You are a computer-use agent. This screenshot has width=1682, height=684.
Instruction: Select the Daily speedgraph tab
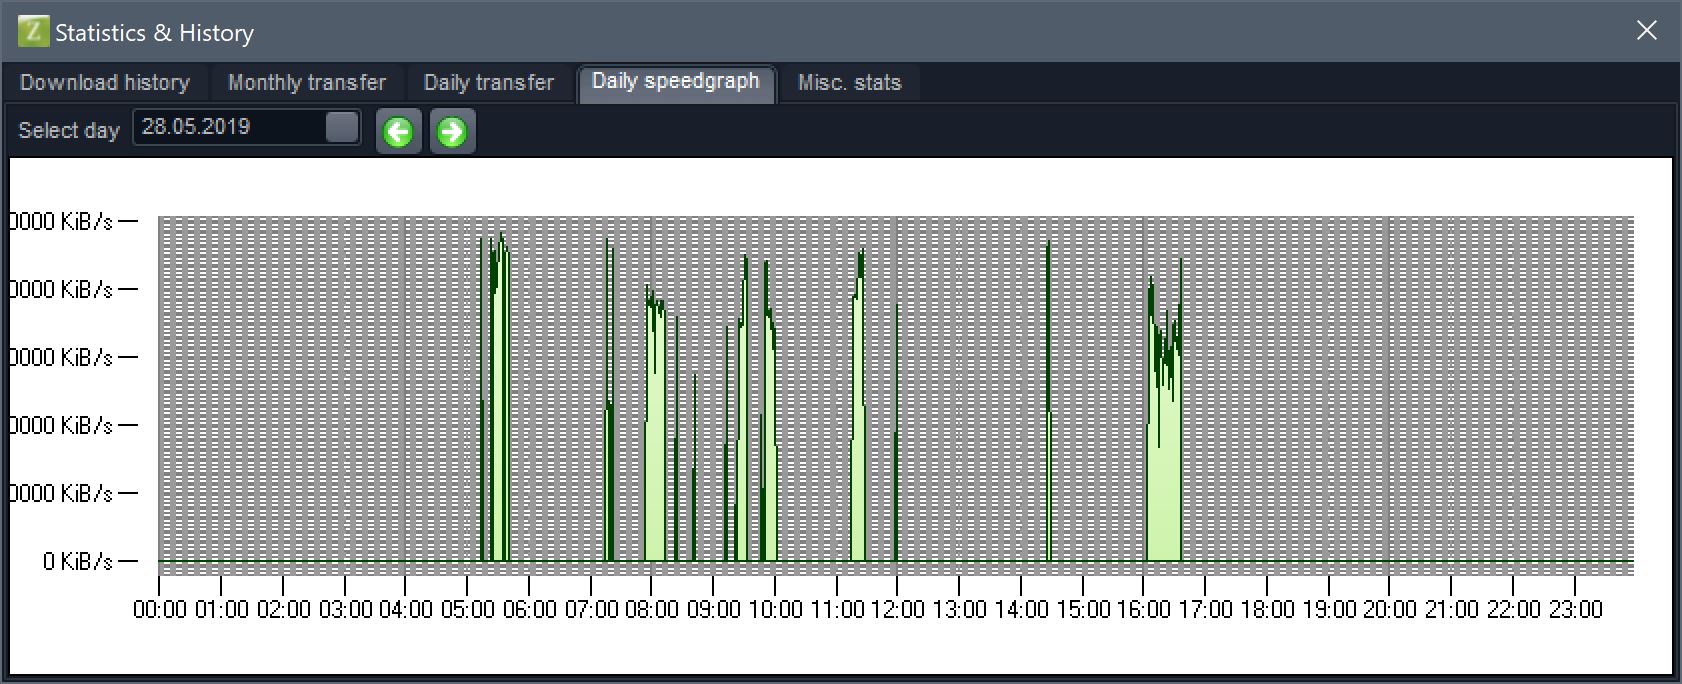click(x=676, y=82)
